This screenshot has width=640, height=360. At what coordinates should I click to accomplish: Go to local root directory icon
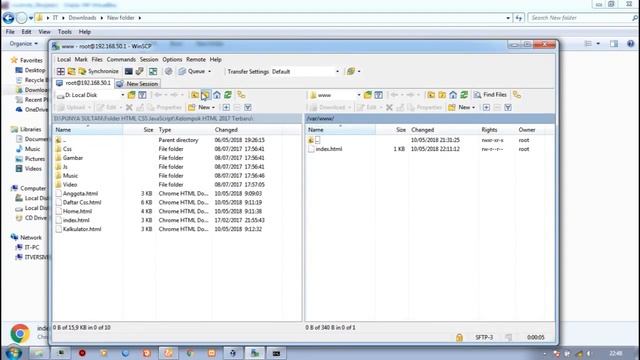[205, 95]
